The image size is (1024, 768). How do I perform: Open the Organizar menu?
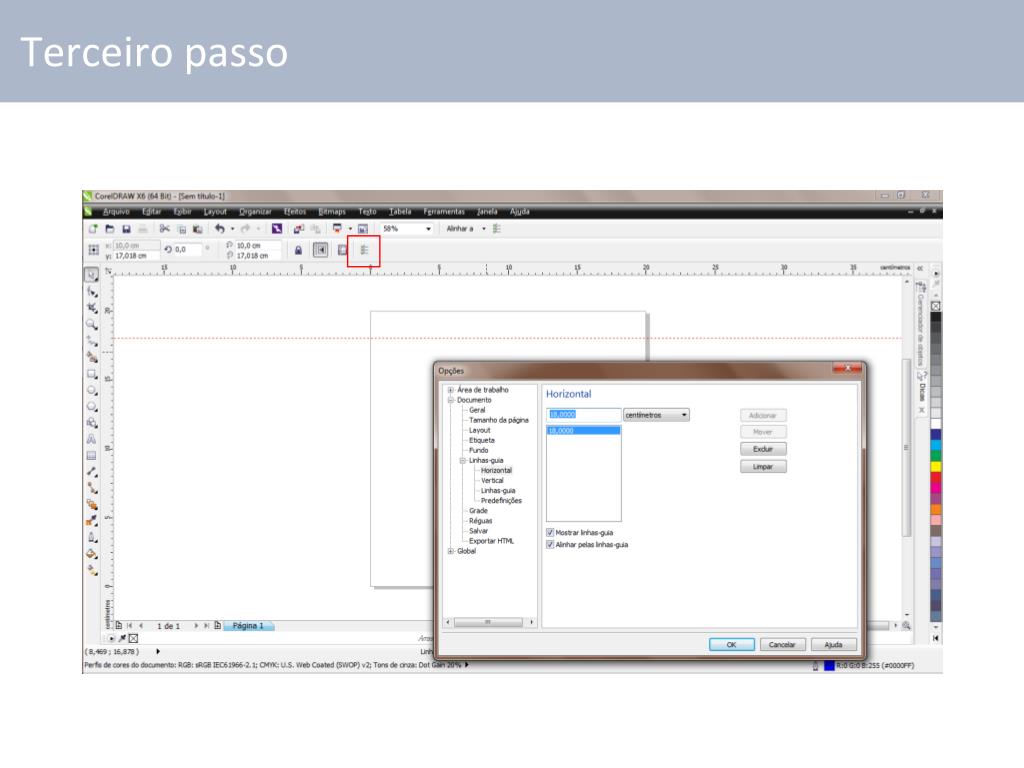[x=255, y=212]
